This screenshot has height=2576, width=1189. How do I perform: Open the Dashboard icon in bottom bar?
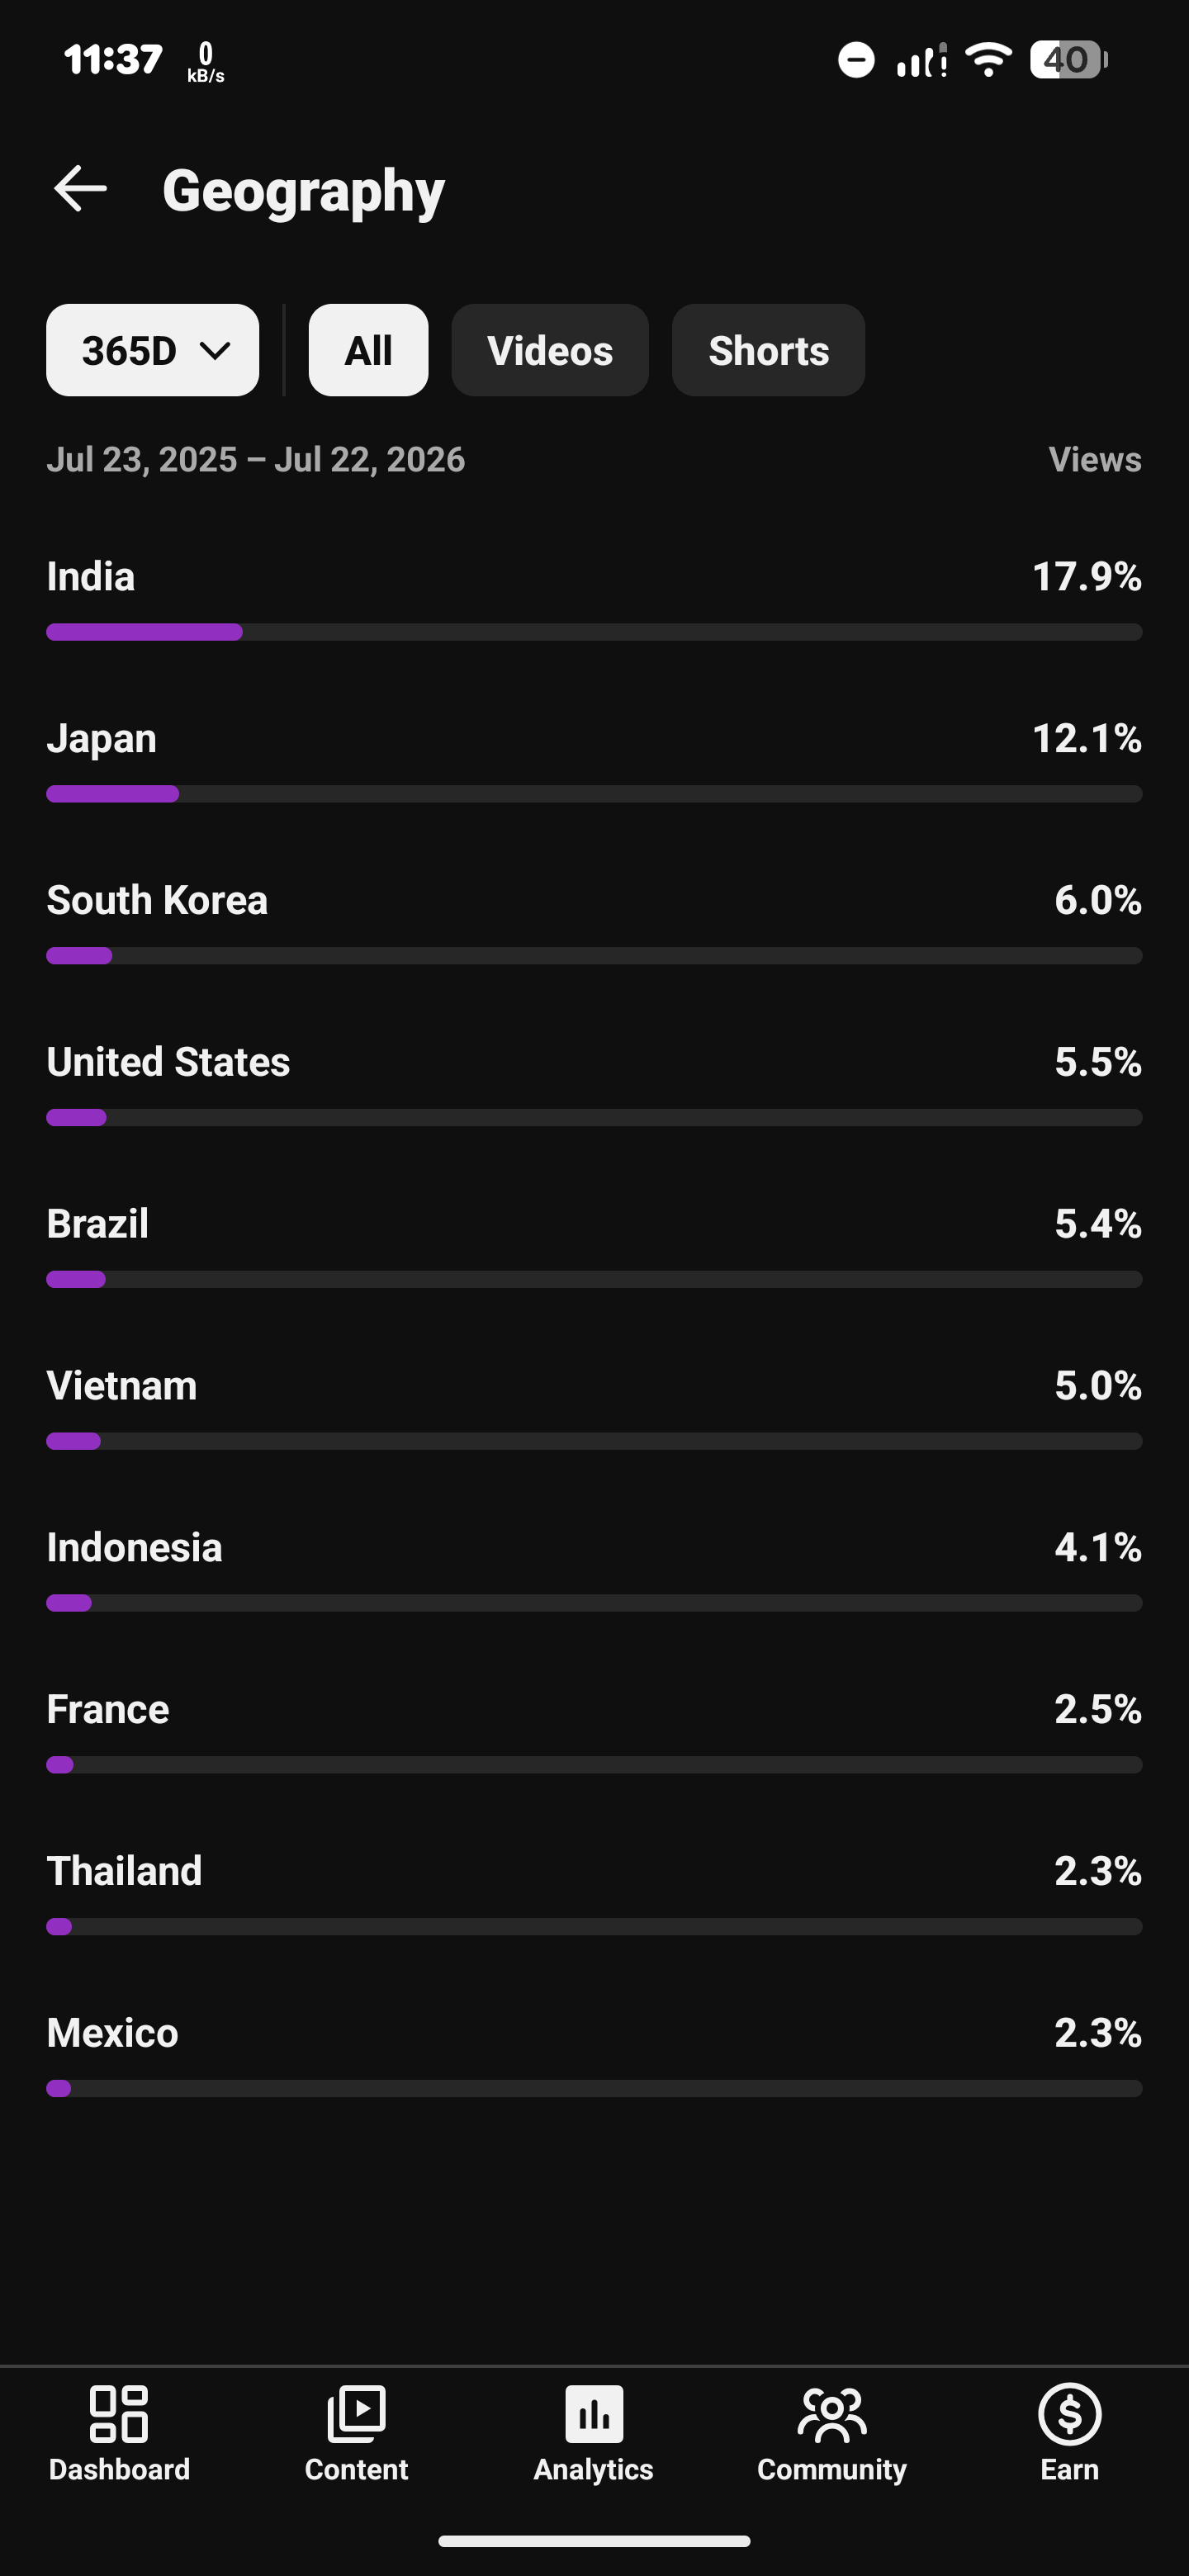[x=119, y=2414]
